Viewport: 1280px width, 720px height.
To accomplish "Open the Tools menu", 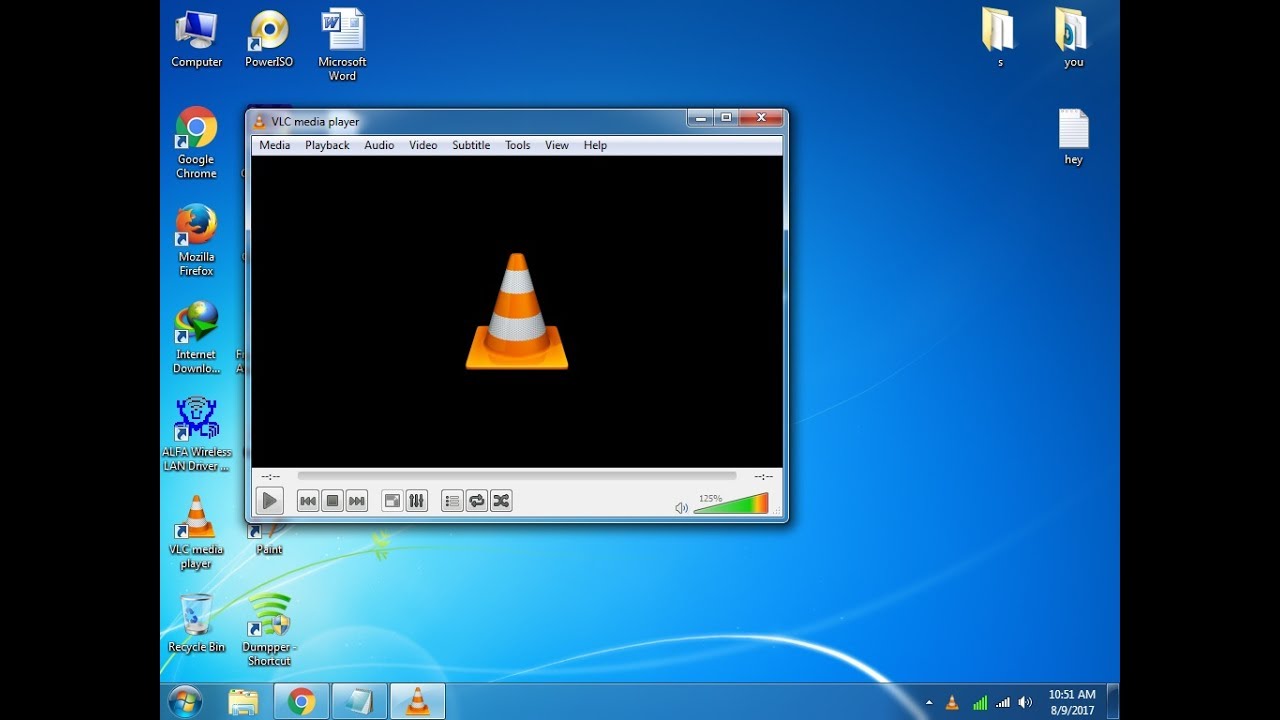I will [517, 145].
